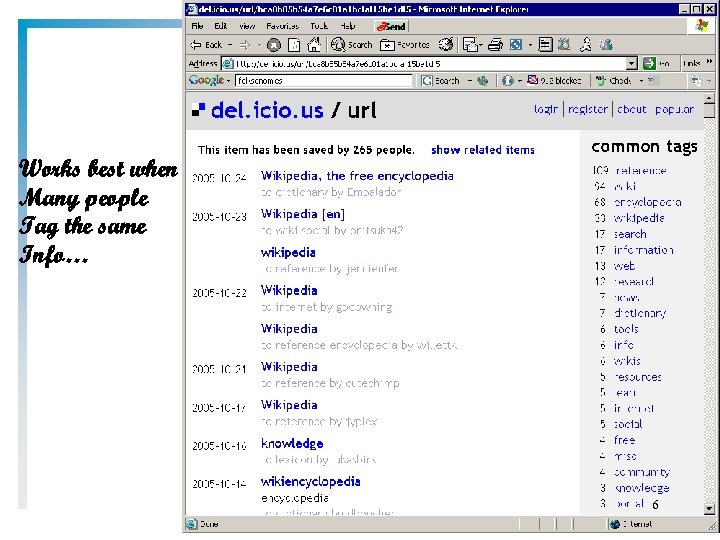
Task: Open the Help menu
Action: [x=348, y=26]
